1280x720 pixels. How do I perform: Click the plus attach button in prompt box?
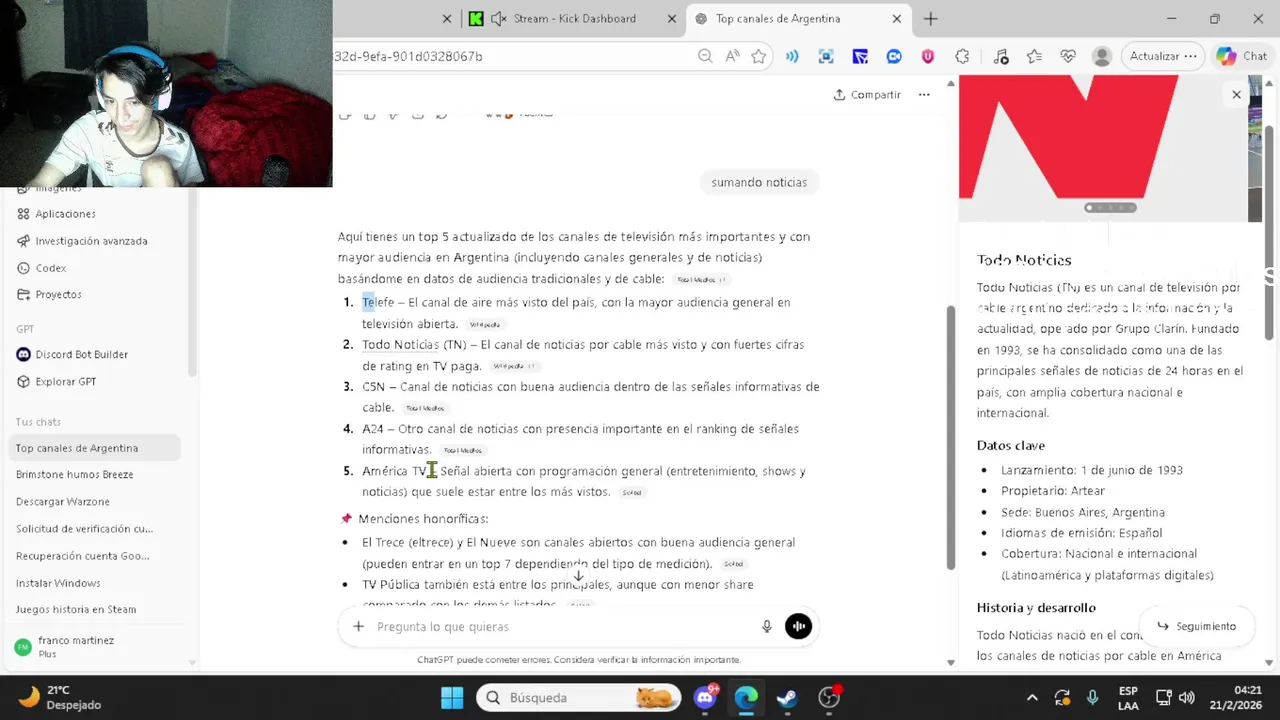(358, 626)
